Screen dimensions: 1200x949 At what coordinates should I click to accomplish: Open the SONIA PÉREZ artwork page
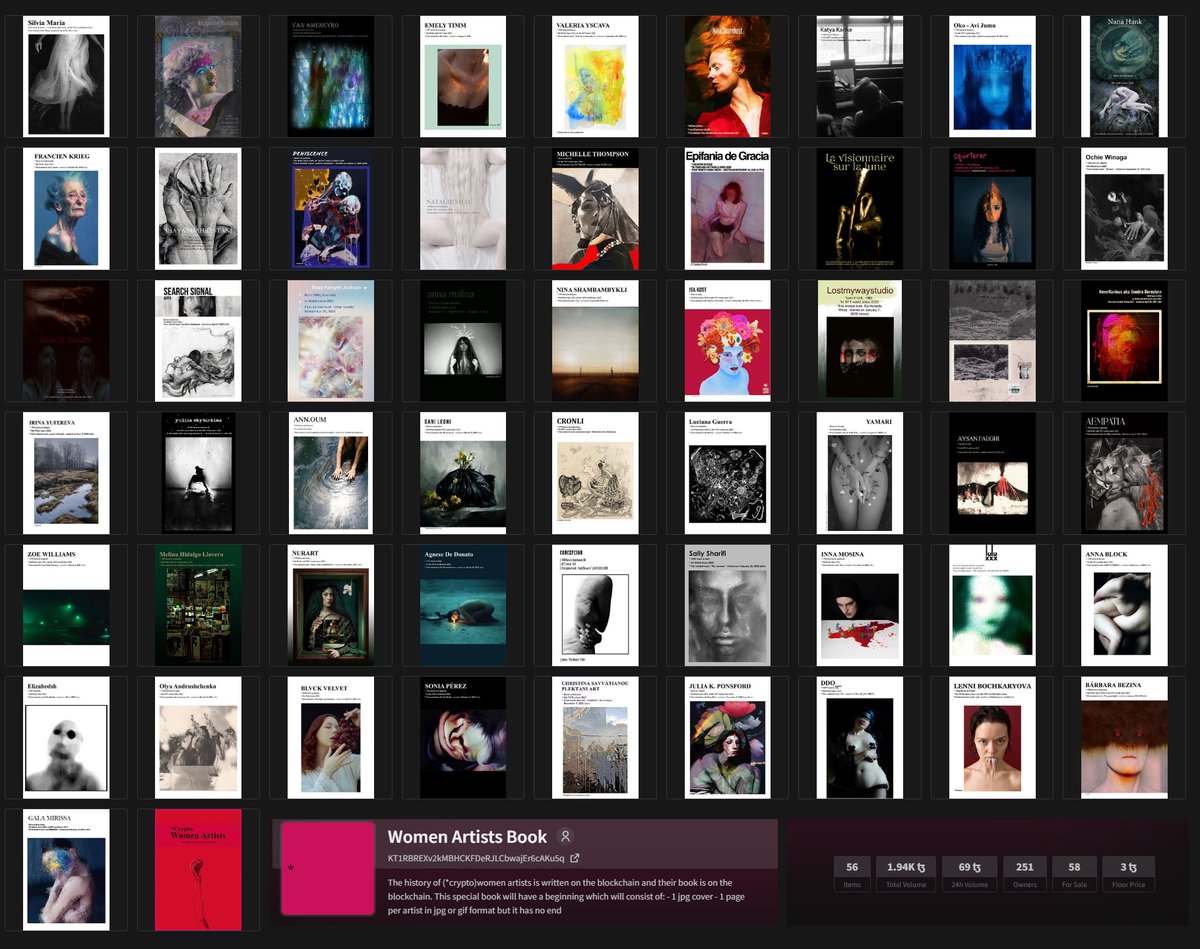tap(464, 737)
